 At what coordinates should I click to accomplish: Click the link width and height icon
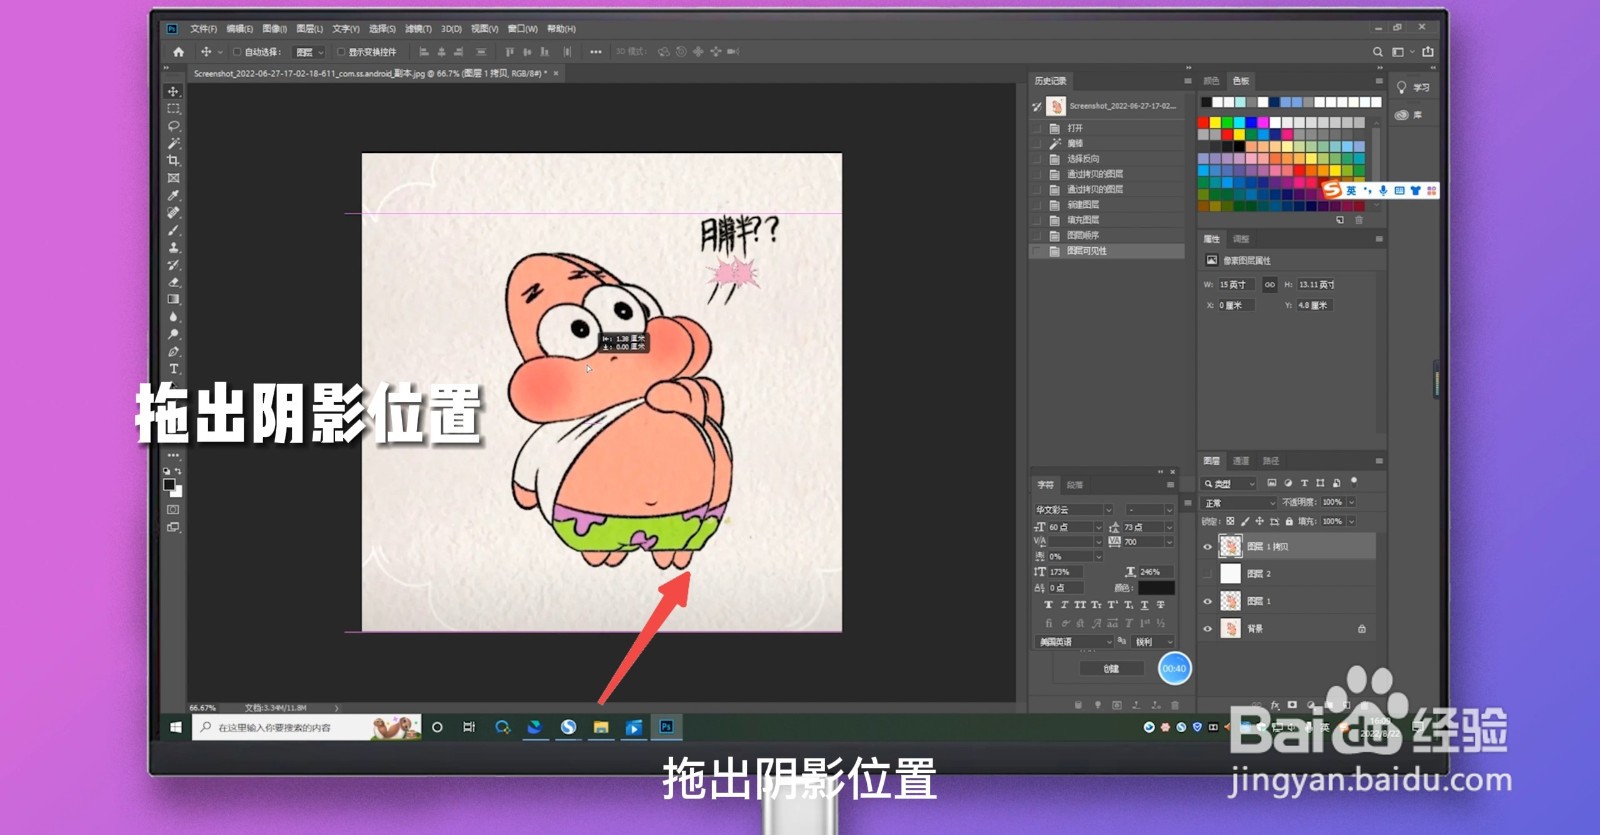point(1269,285)
